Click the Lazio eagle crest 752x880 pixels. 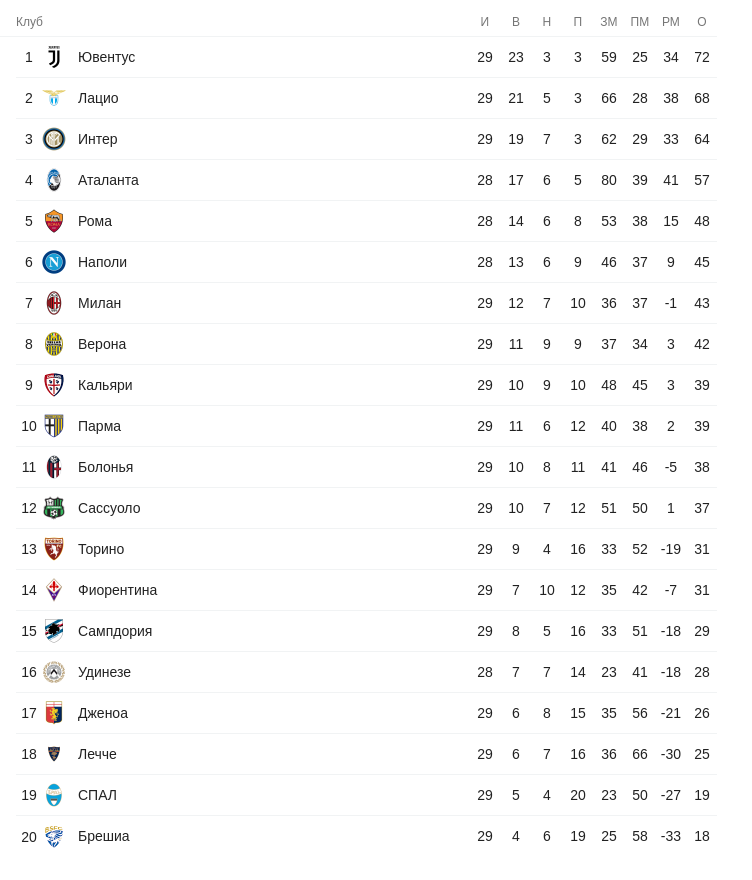(54, 98)
